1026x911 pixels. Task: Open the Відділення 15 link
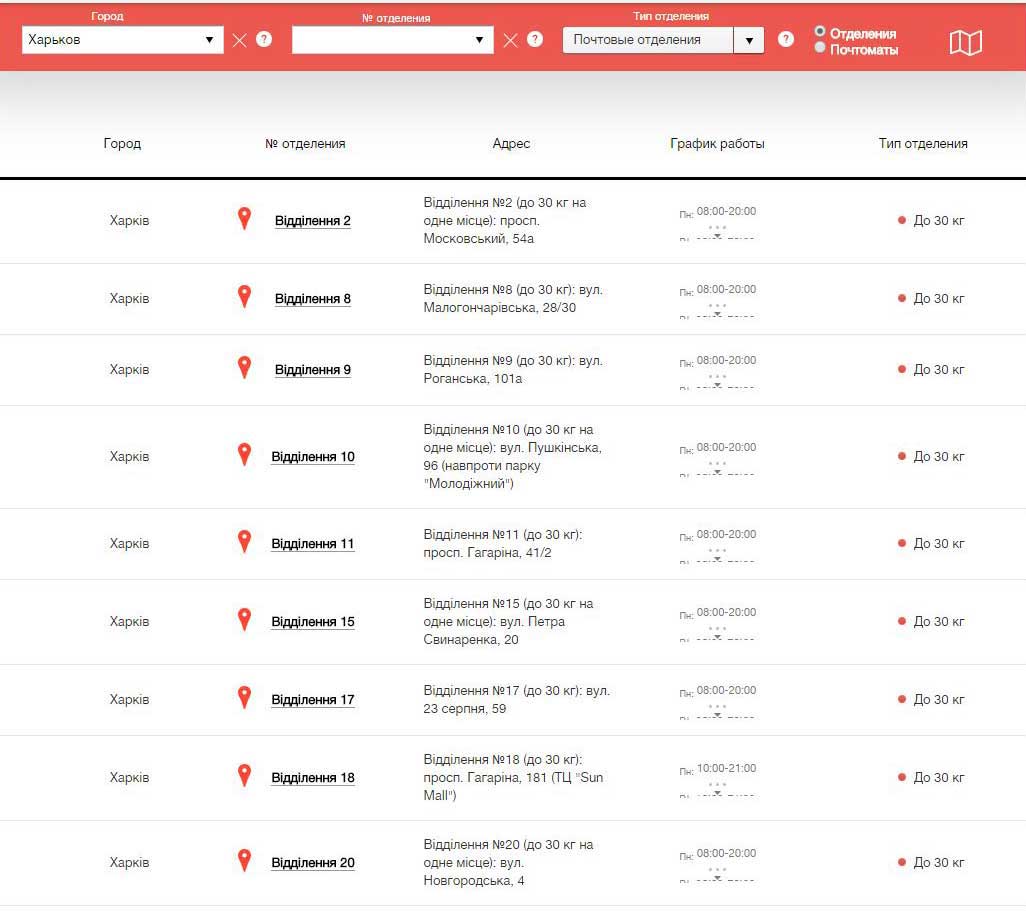pos(312,622)
